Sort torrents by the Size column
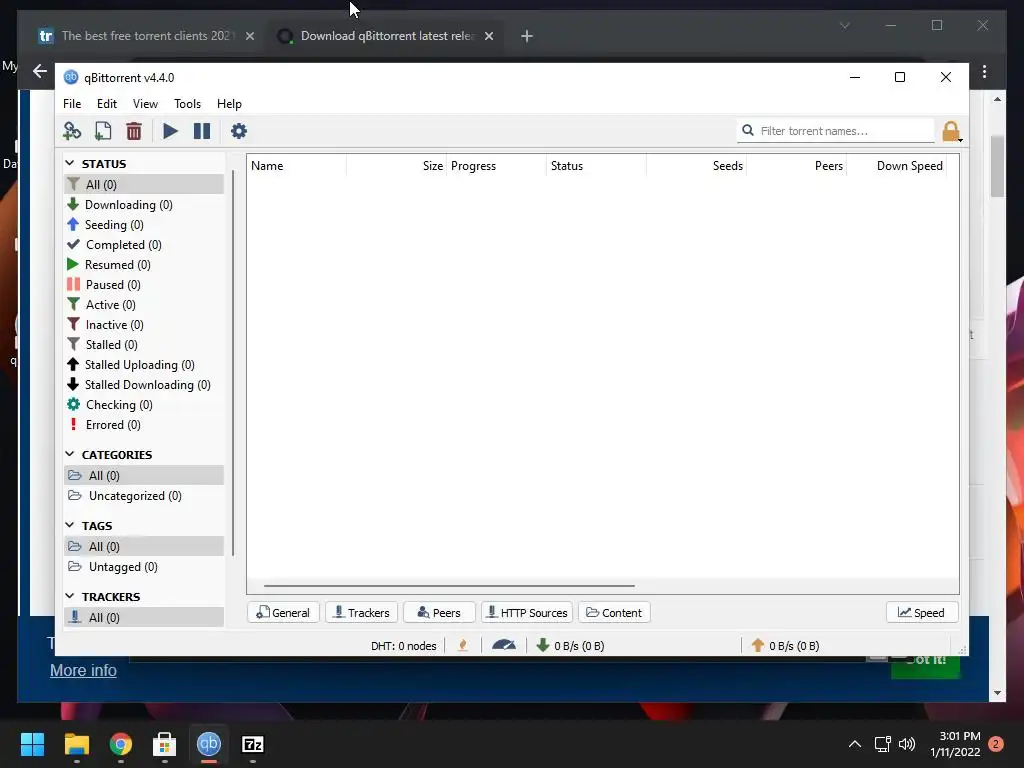Viewport: 1024px width, 768px height. tap(396, 166)
